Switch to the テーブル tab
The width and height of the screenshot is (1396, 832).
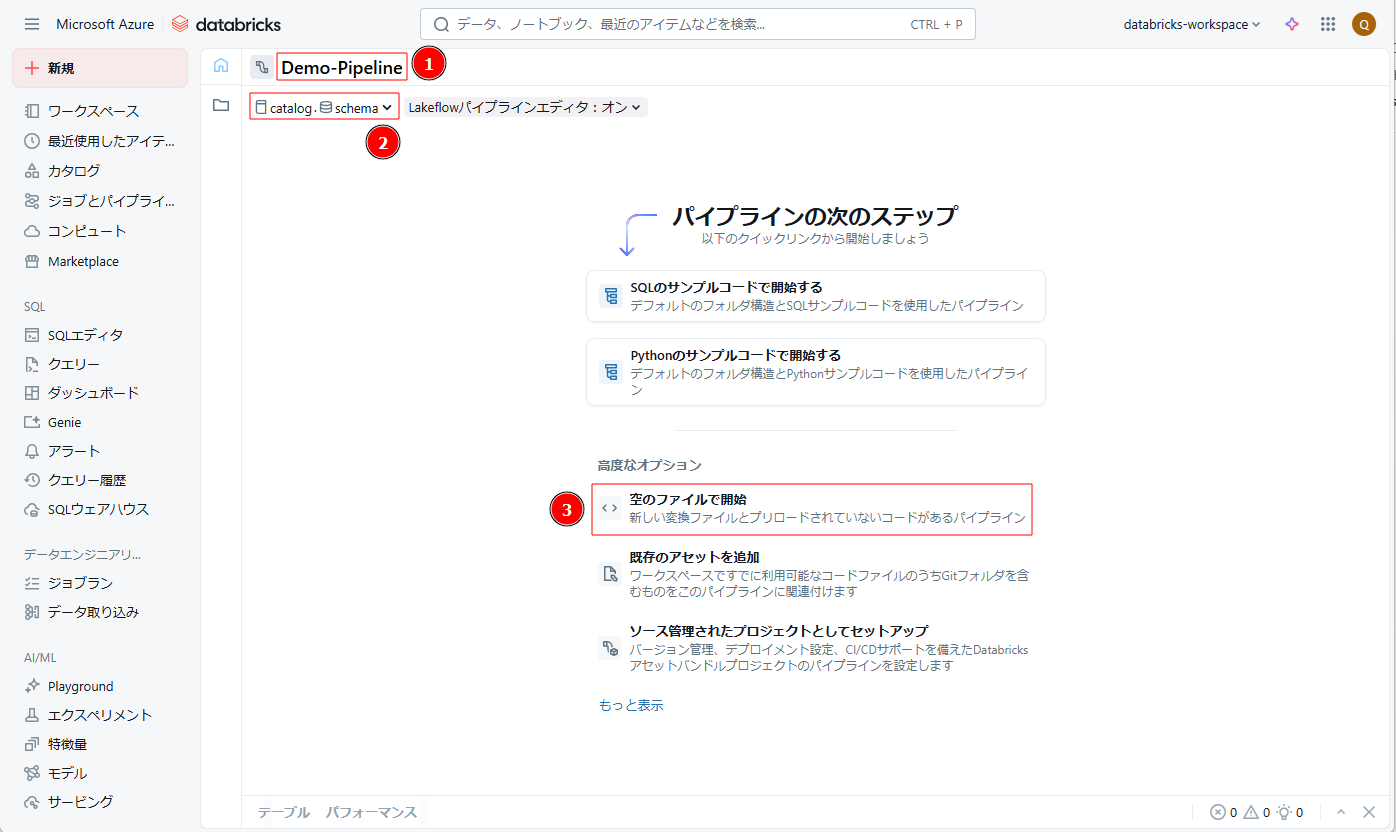[284, 813]
